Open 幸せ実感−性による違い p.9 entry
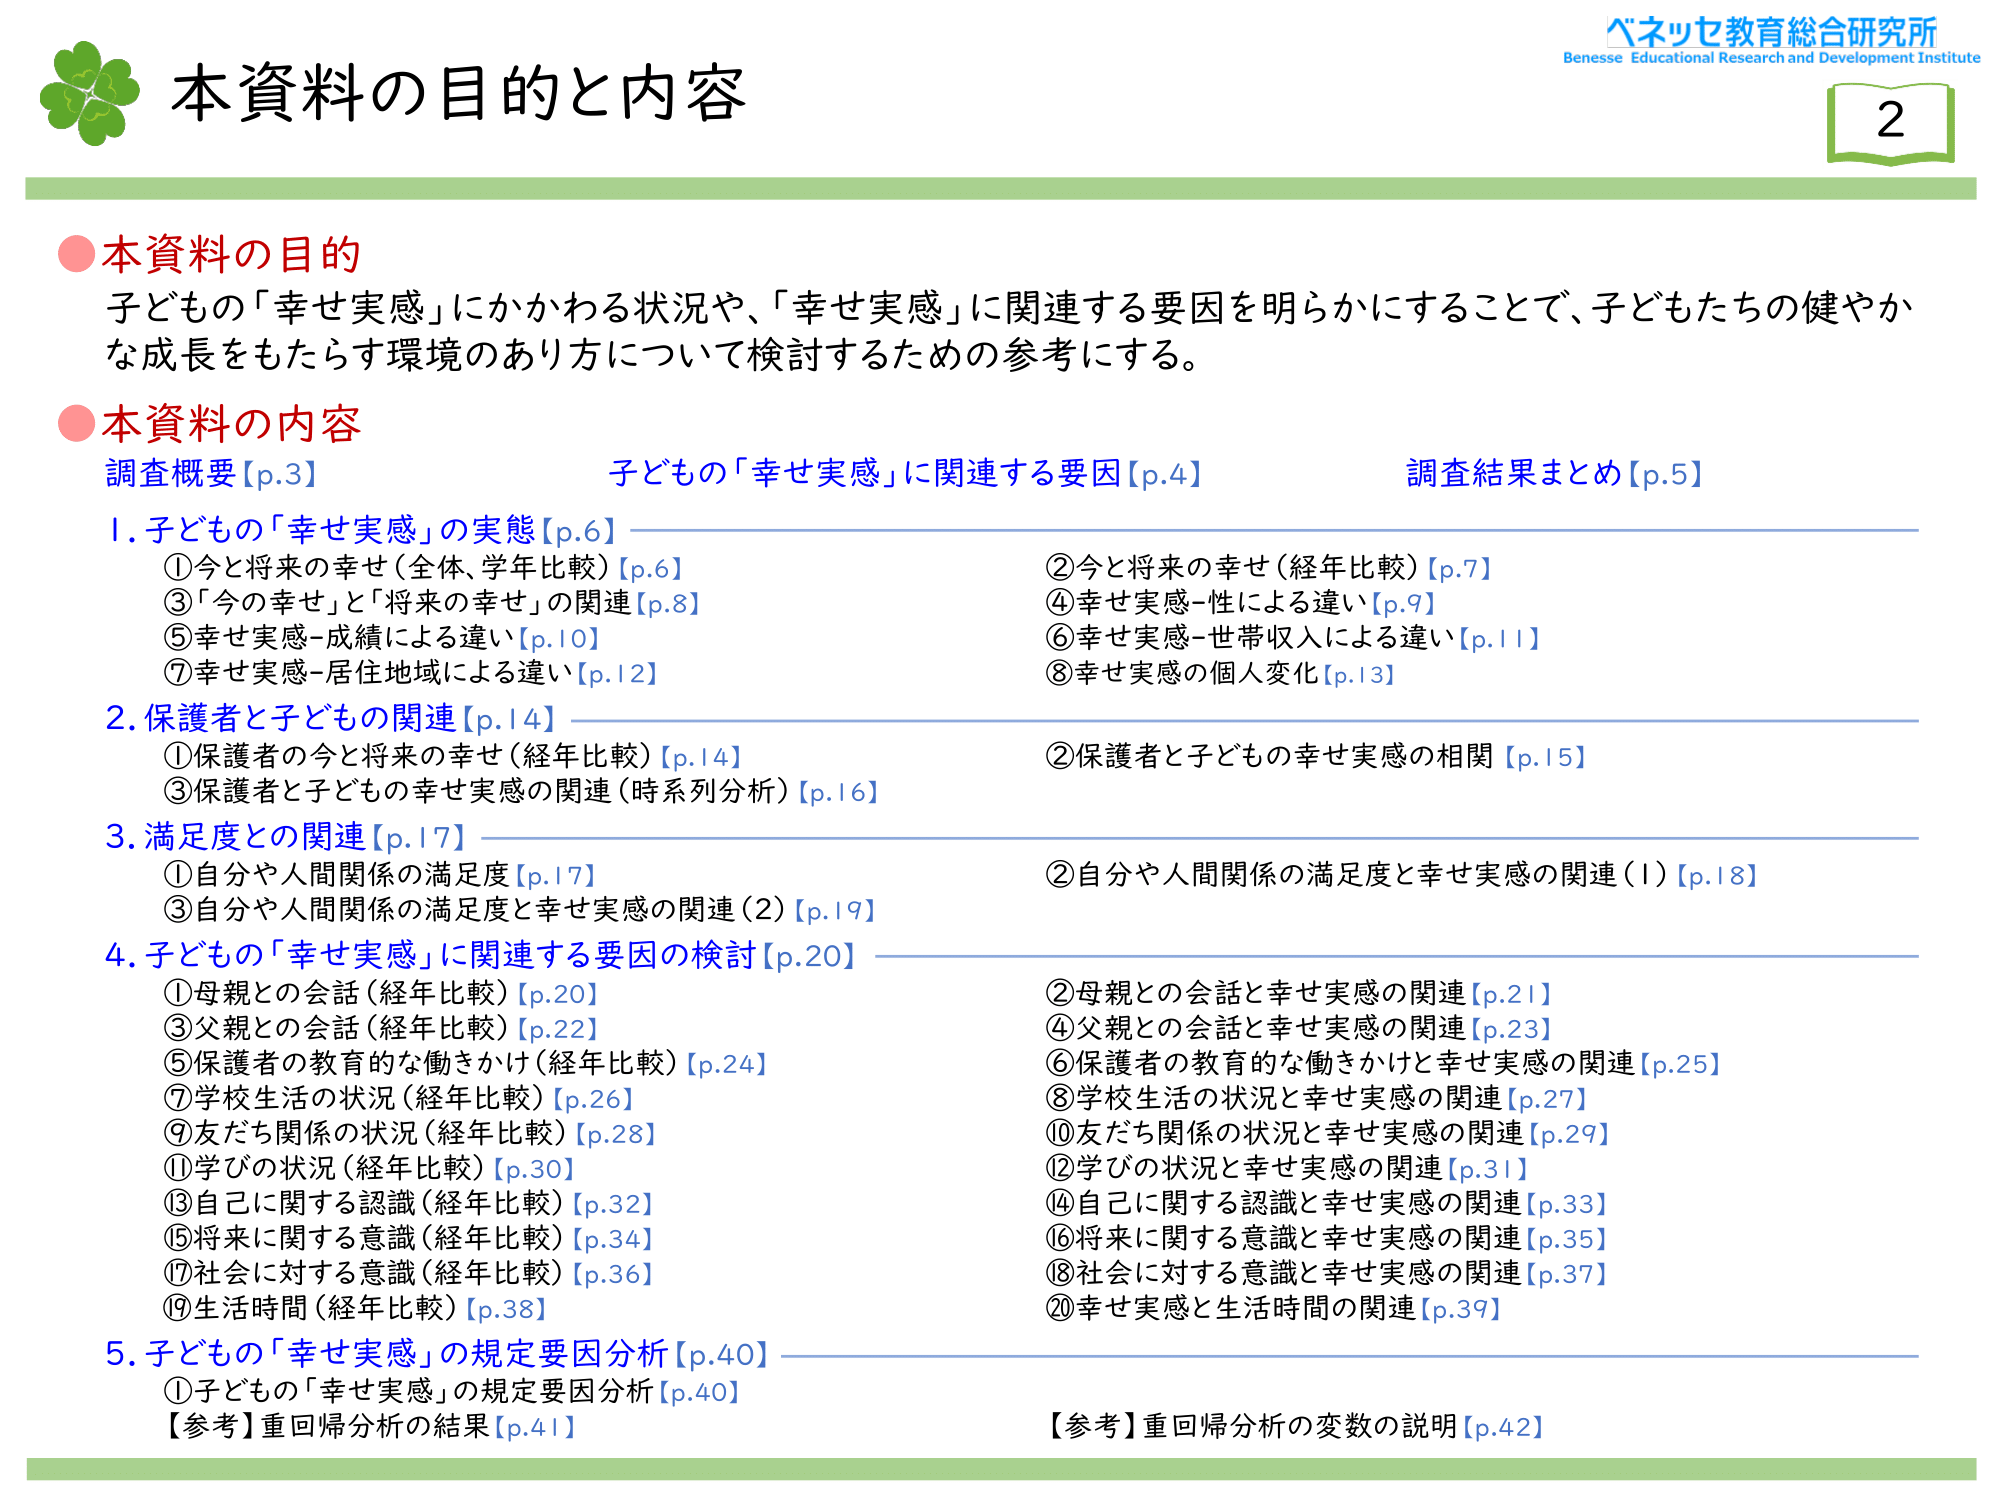This screenshot has height=1500, width=2000. 1240,603
